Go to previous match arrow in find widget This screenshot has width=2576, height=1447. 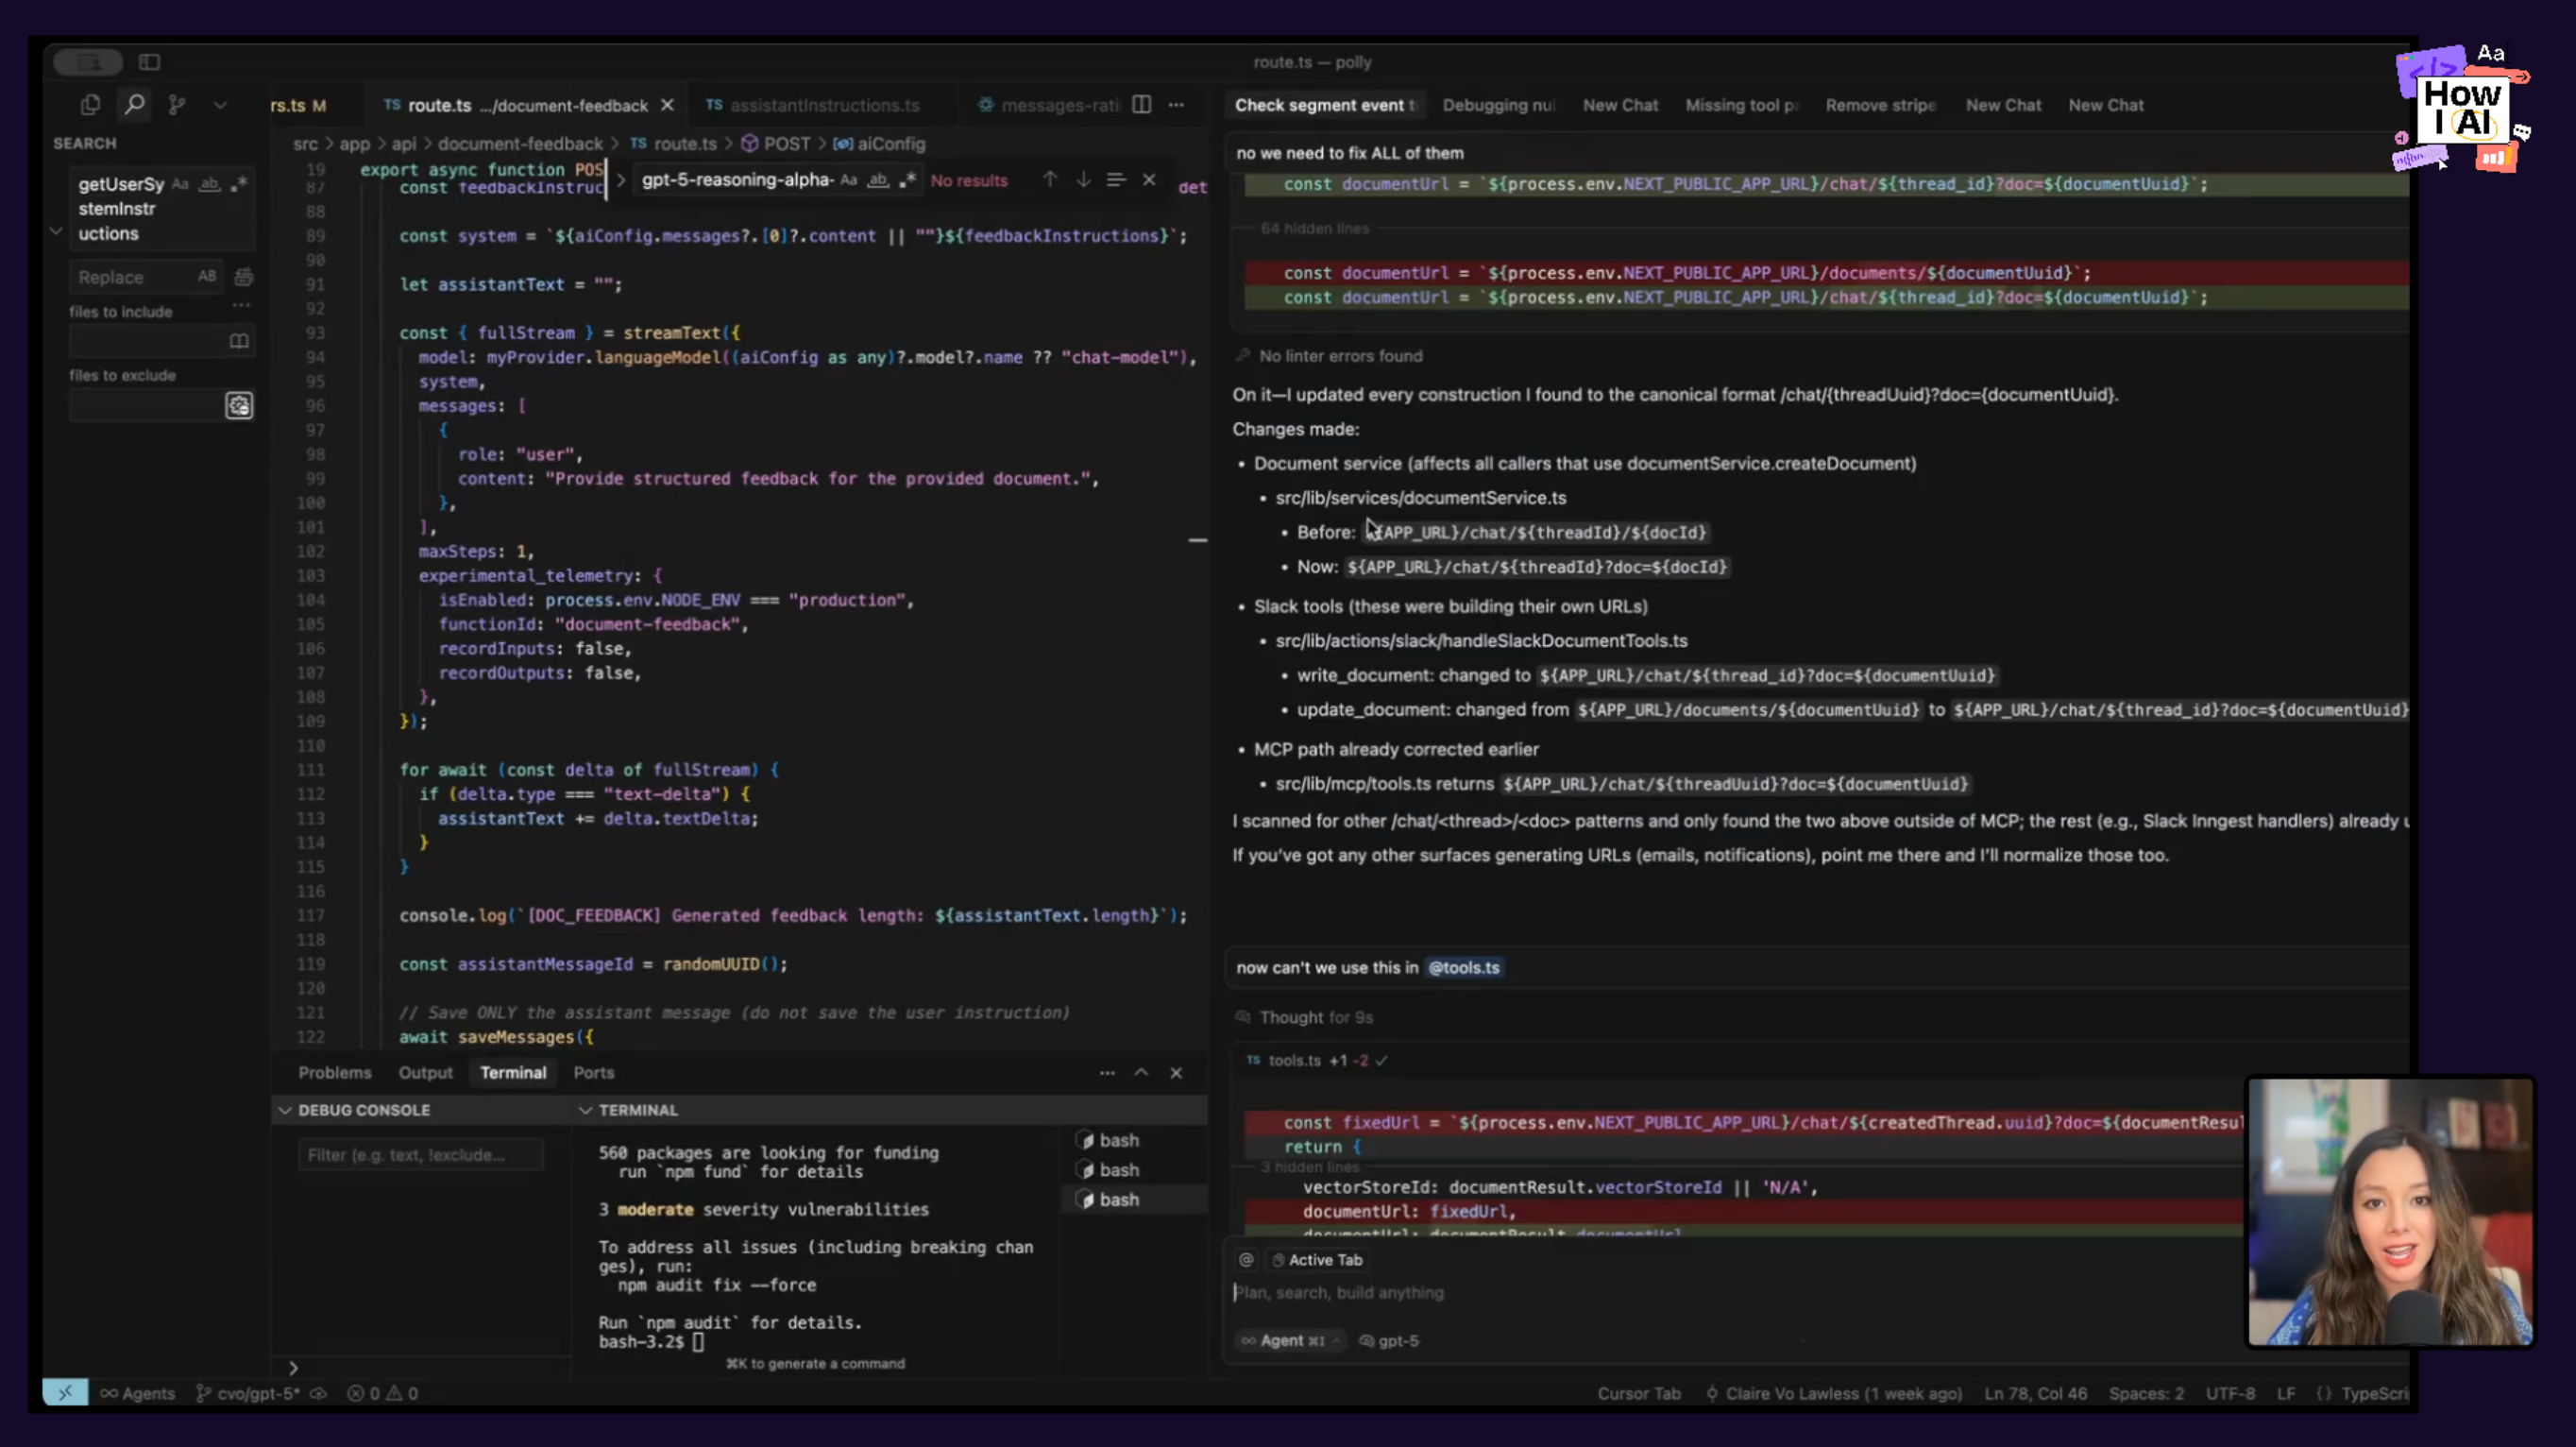[x=1050, y=179]
